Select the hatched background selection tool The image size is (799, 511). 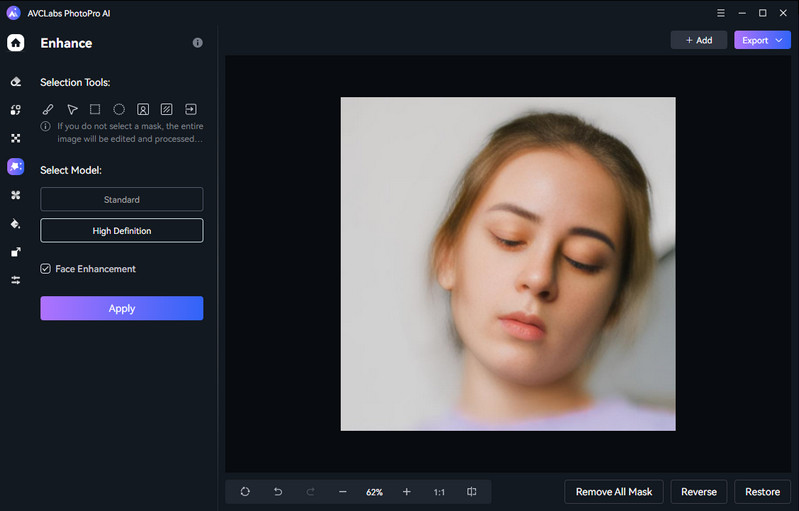pos(167,109)
